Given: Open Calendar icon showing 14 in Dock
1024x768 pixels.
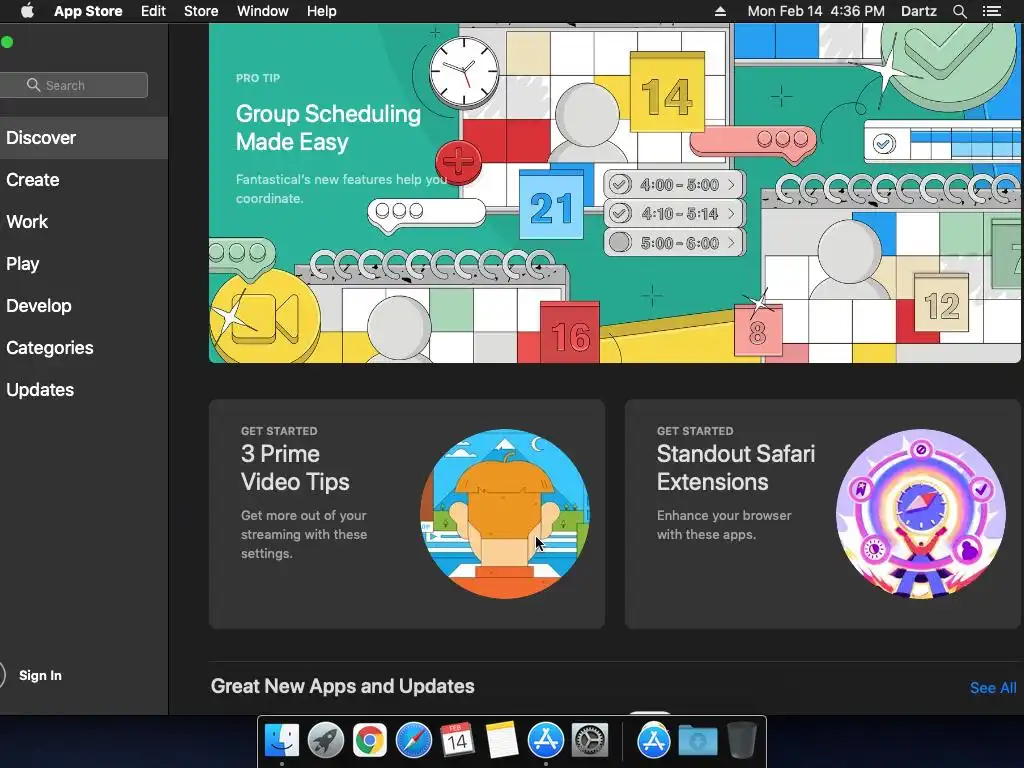Looking at the screenshot, I should point(457,741).
